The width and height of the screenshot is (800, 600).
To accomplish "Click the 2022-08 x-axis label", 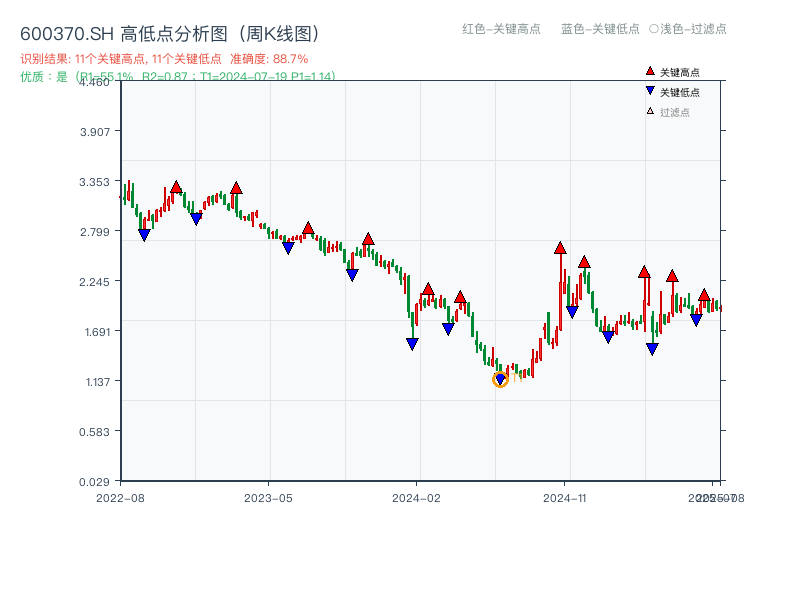I will pyautogui.click(x=120, y=498).
